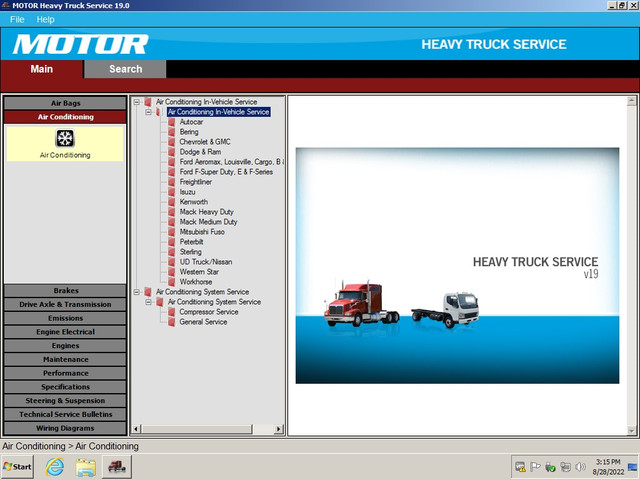Switch to the Search tab
Image resolution: width=640 pixels, height=480 pixels.
point(125,69)
